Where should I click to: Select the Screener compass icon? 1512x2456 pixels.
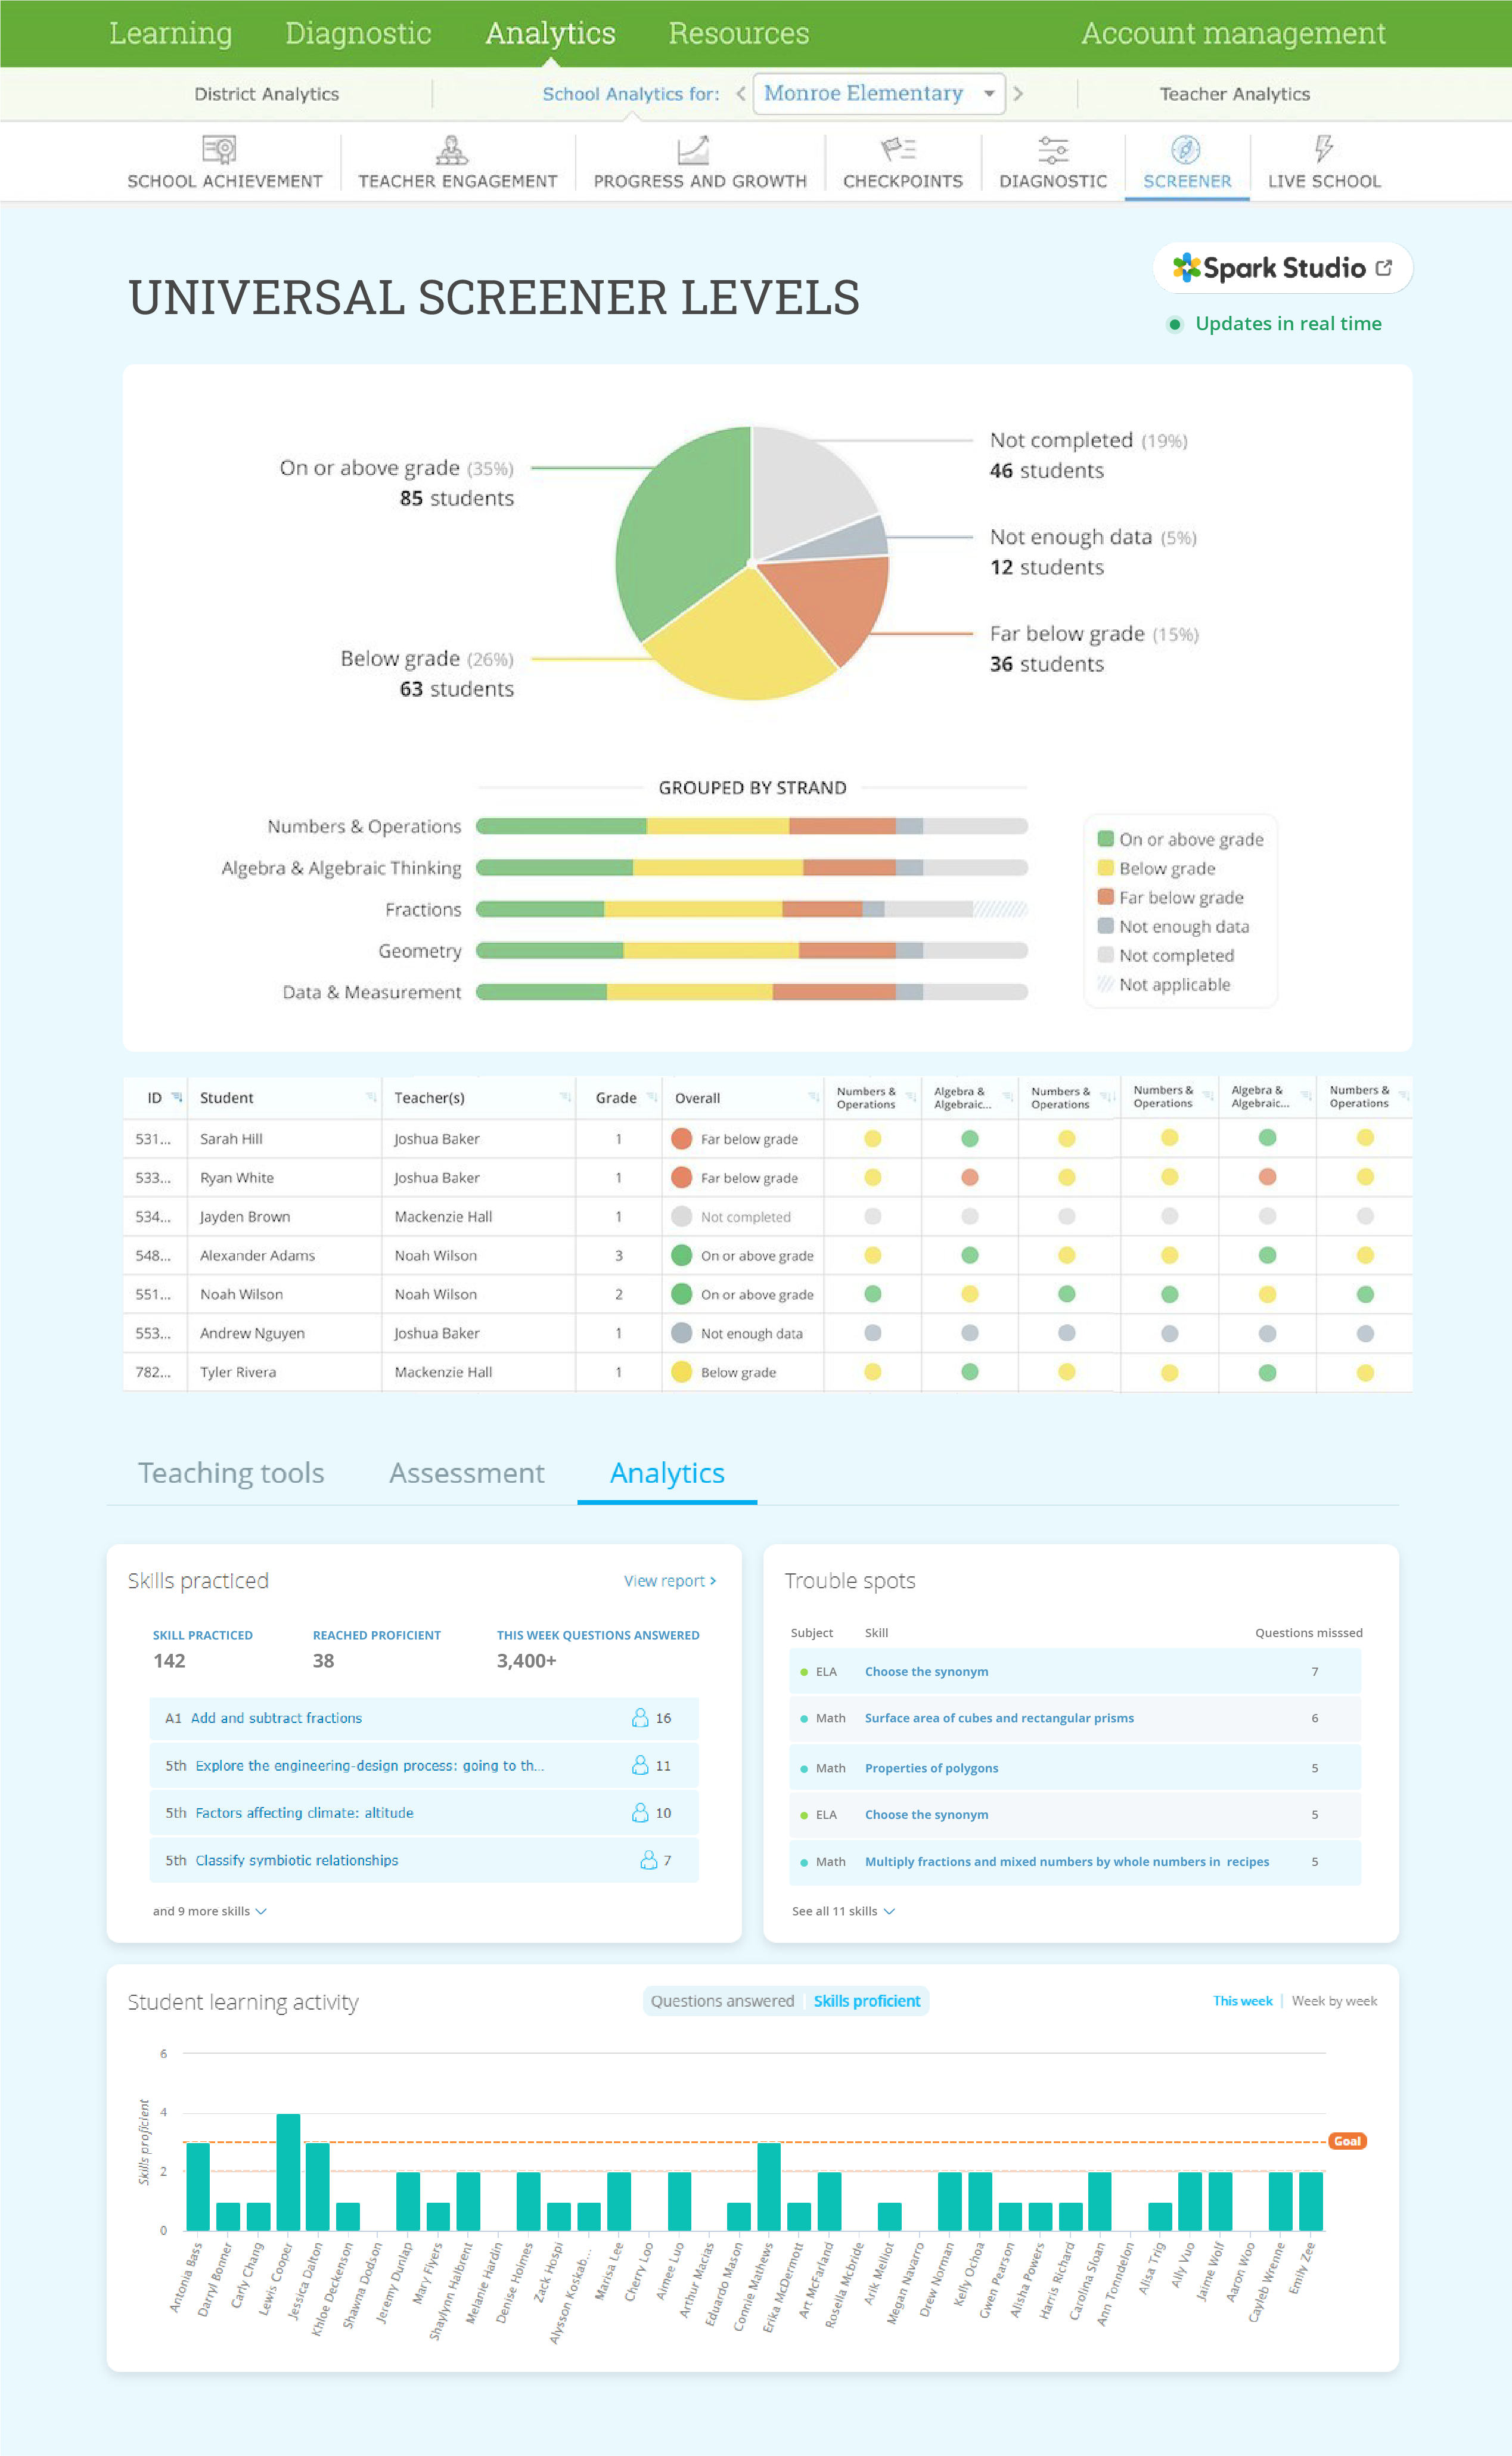pos(1186,150)
